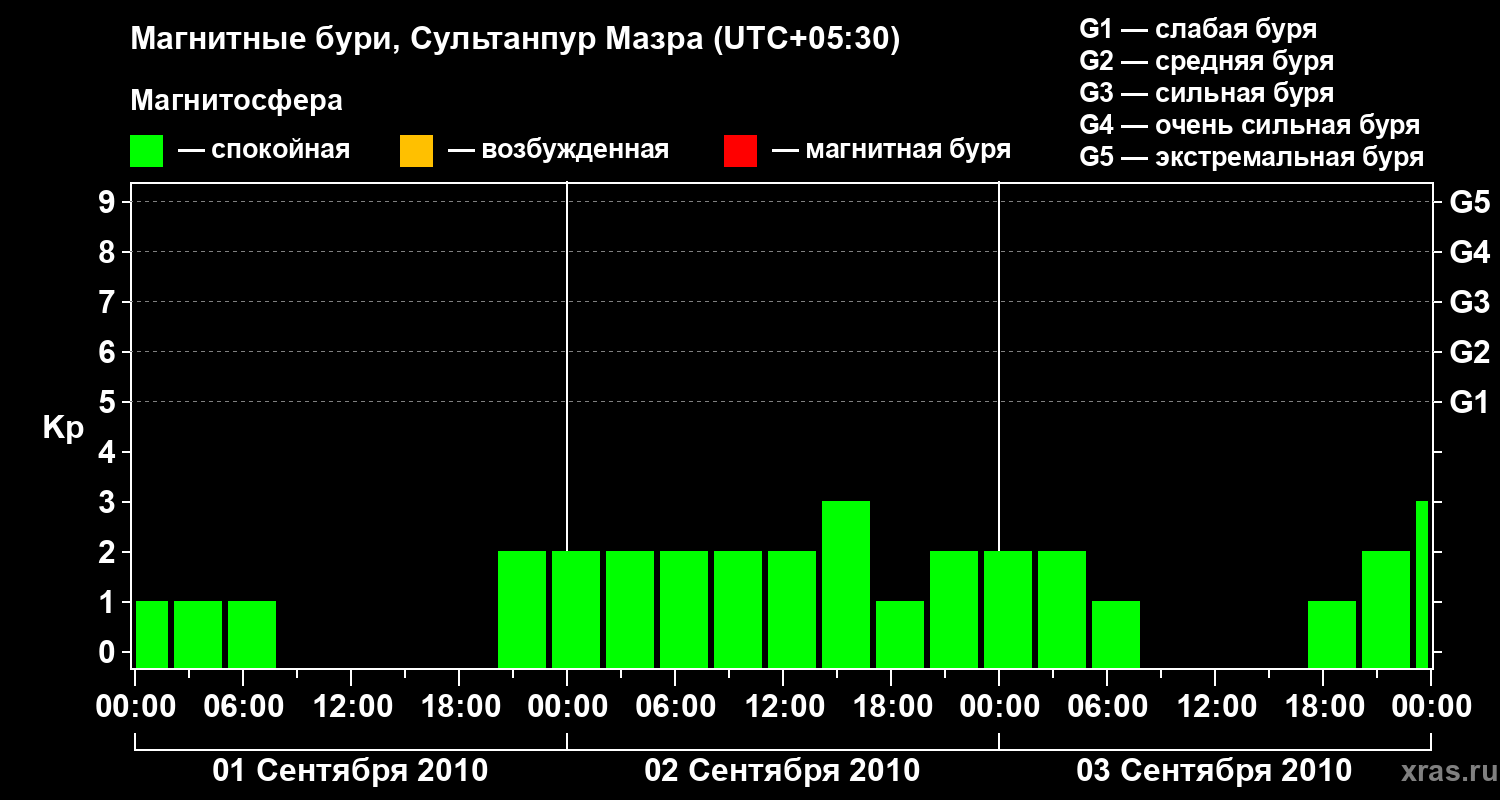Click the "G5 — экстремальная буря" legend entry
1500x800 pixels.
pyautogui.click(x=1251, y=157)
